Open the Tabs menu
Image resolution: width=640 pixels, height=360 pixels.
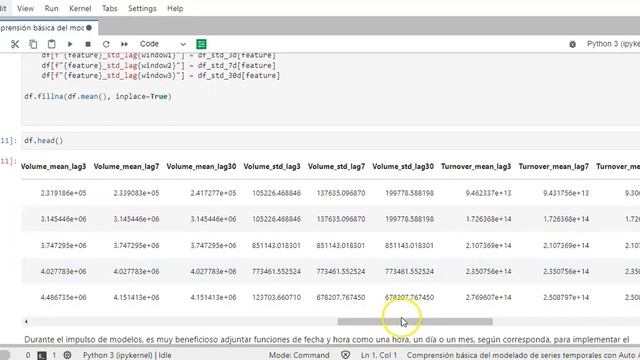[109, 9]
